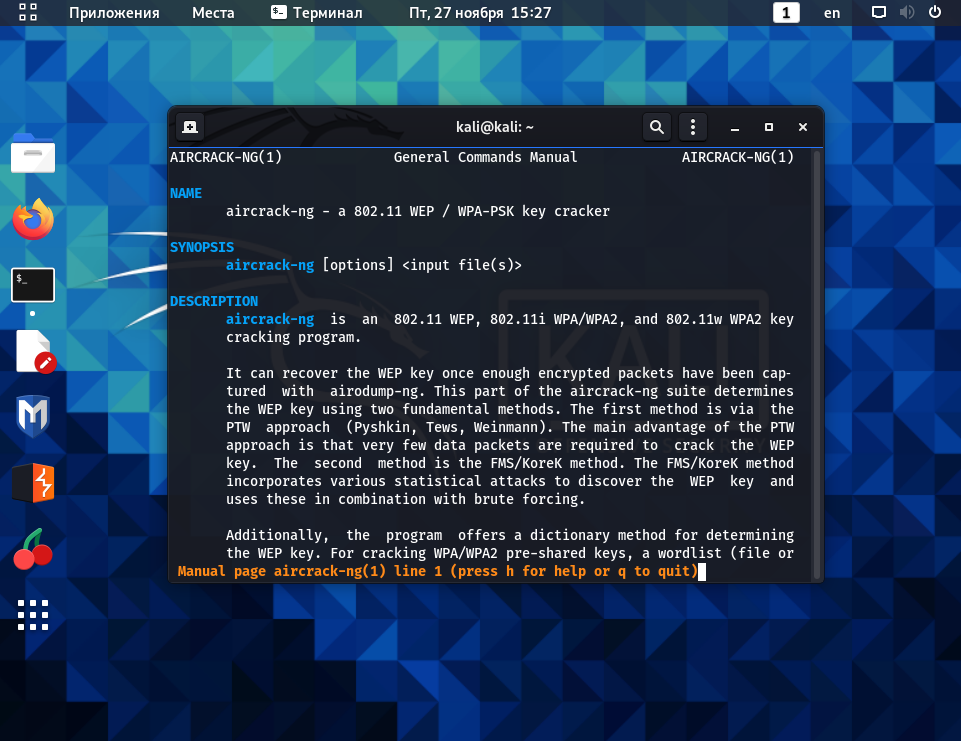Open the en keyboard layout menu

point(832,12)
